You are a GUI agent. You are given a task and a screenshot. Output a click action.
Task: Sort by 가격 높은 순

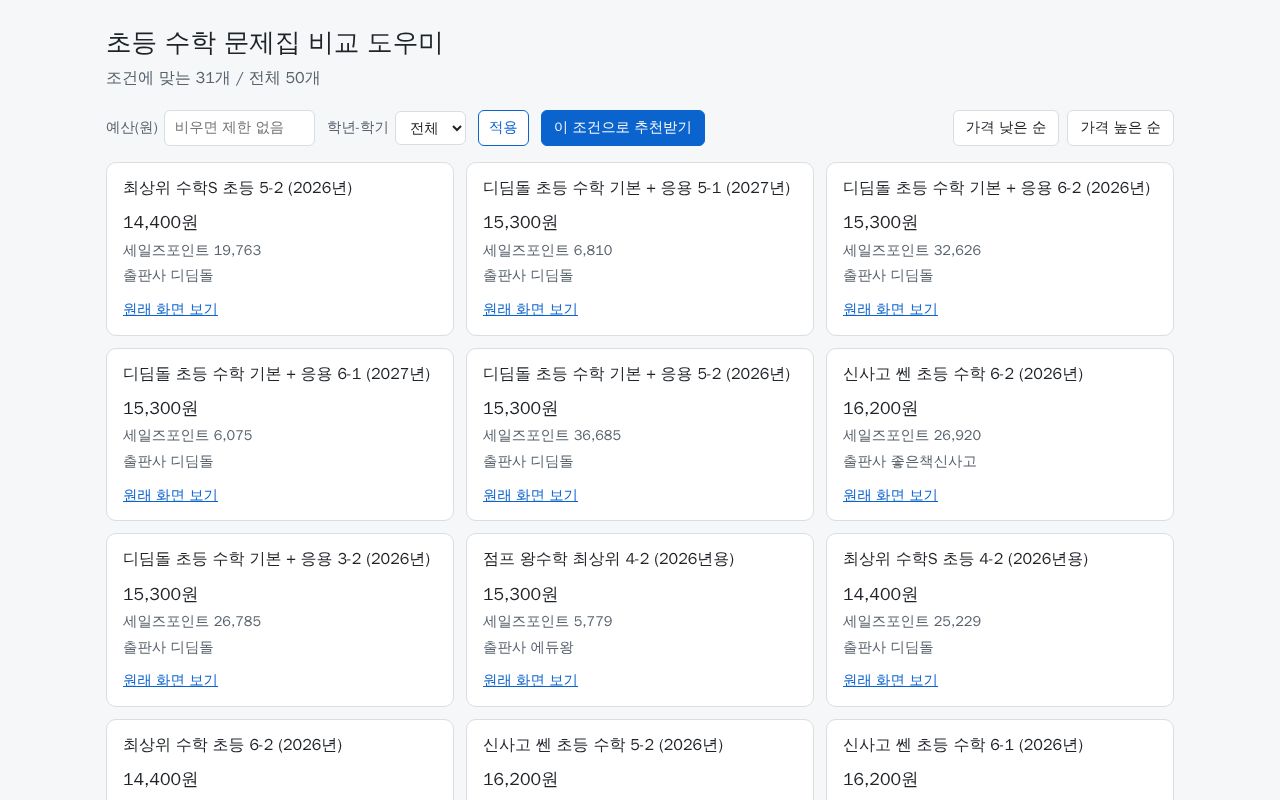[x=1120, y=128]
